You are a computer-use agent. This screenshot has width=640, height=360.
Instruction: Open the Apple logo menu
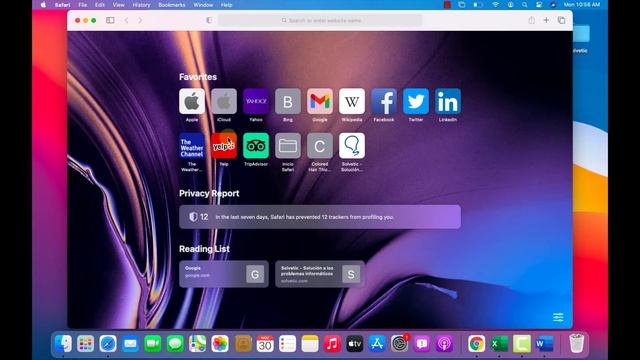pyautogui.click(x=43, y=5)
